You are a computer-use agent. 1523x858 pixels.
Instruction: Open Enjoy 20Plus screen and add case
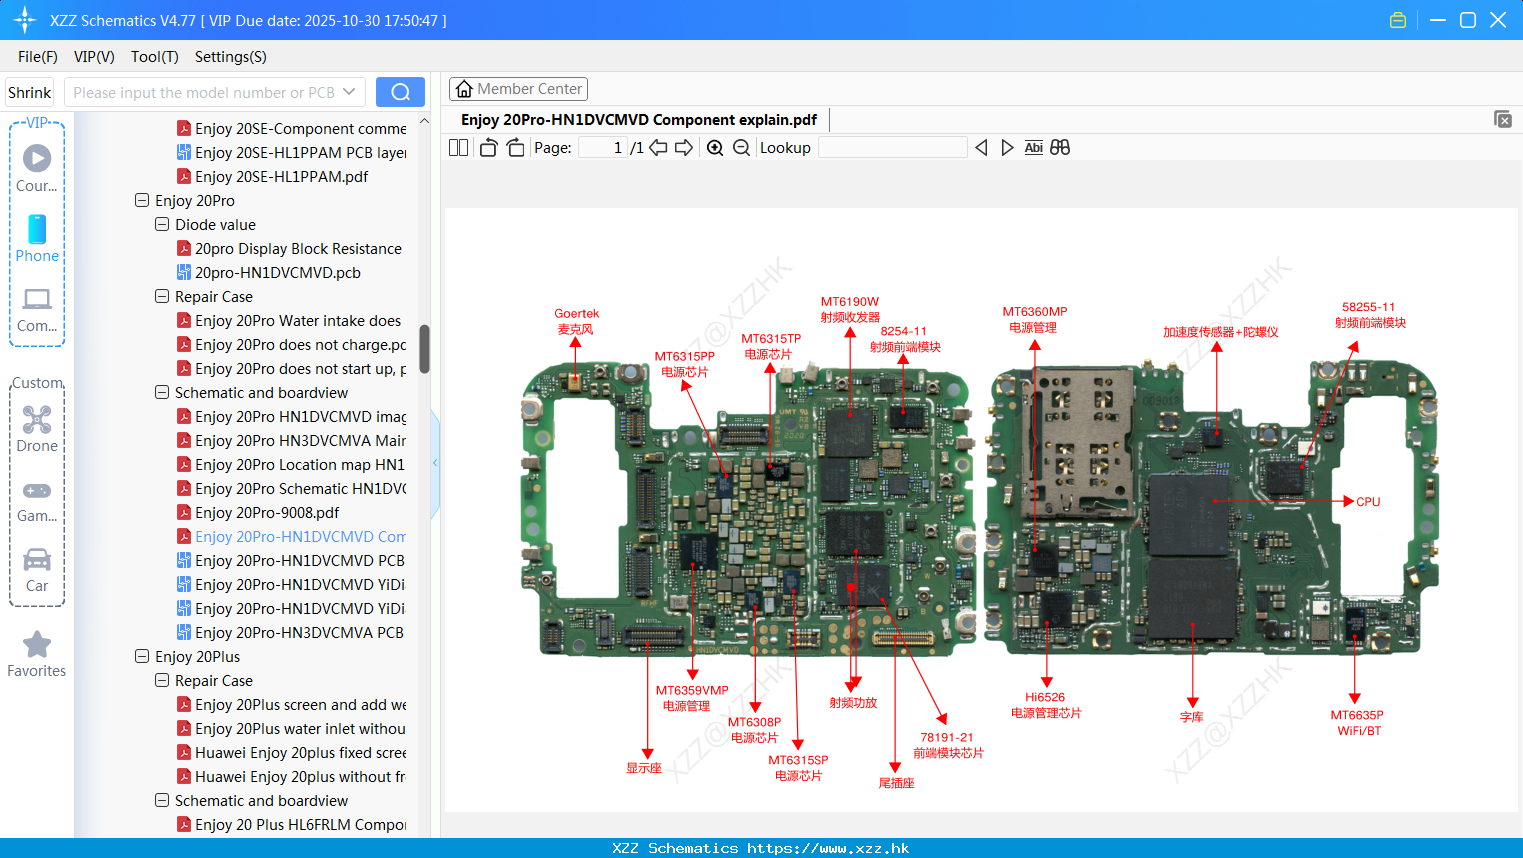click(300, 704)
